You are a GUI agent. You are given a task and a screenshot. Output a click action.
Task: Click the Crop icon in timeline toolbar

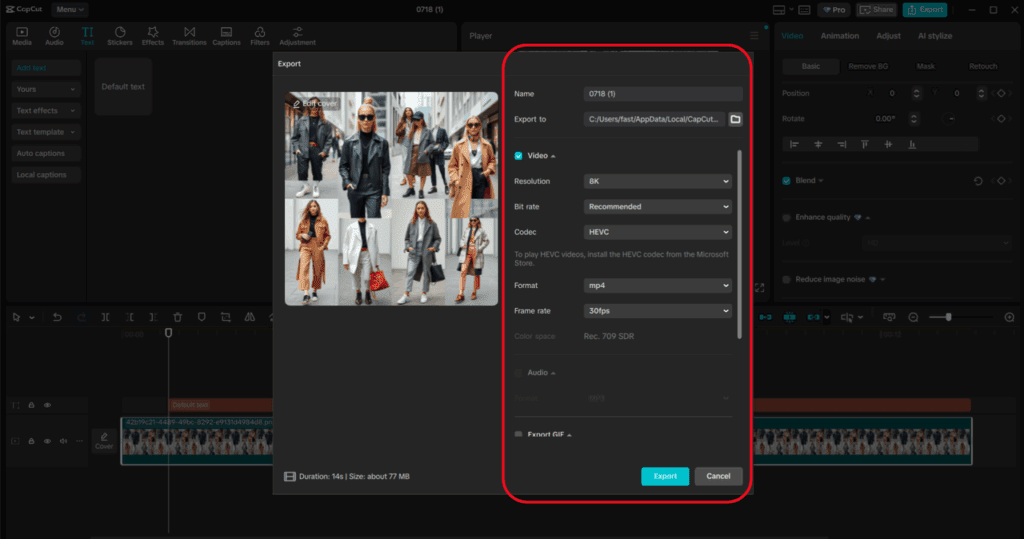225,317
